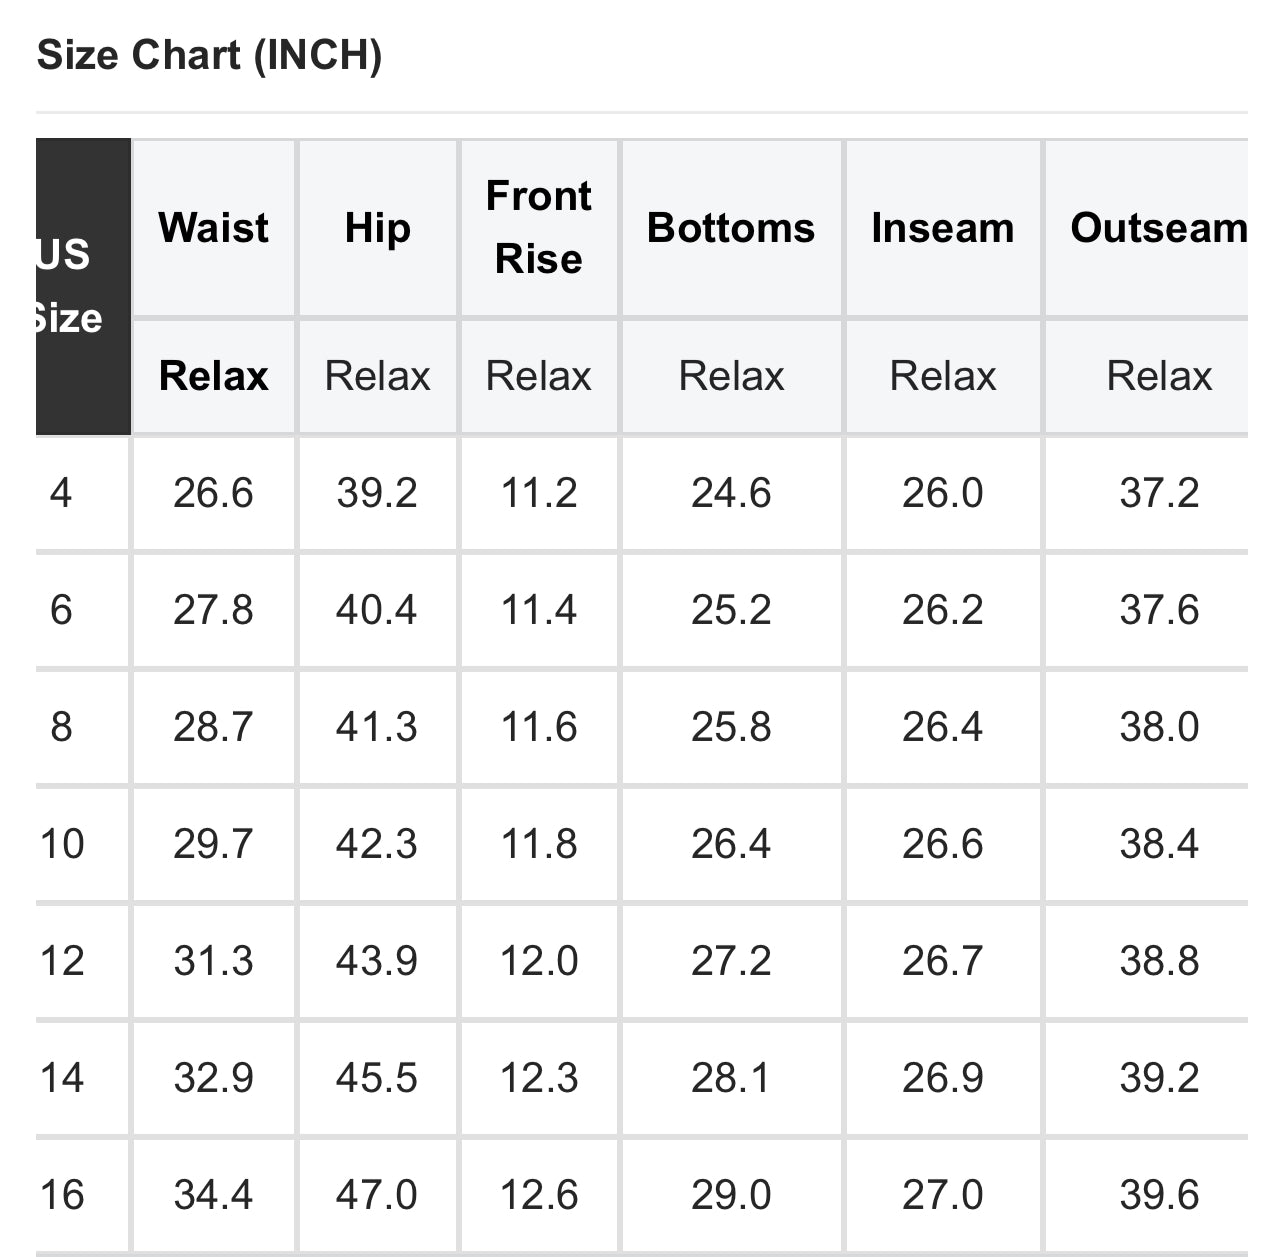Viewport: 1284px width, 1257px height.
Task: Click hip value 43.9 for size 12
Action: [x=376, y=961]
